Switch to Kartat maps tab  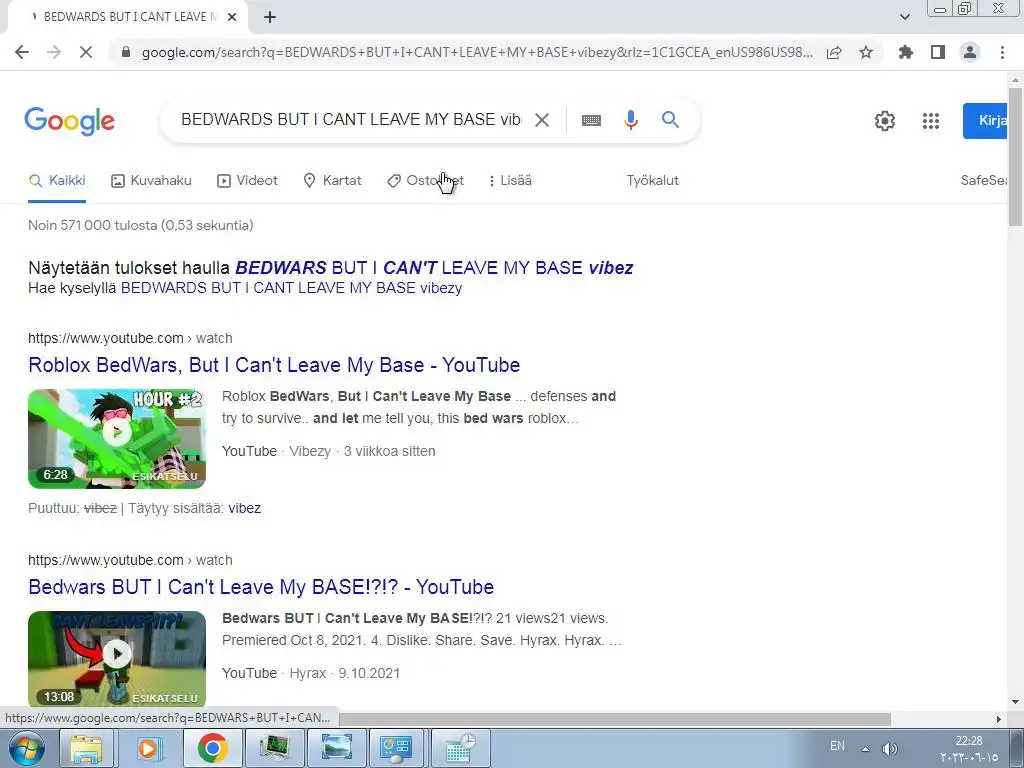(x=332, y=180)
